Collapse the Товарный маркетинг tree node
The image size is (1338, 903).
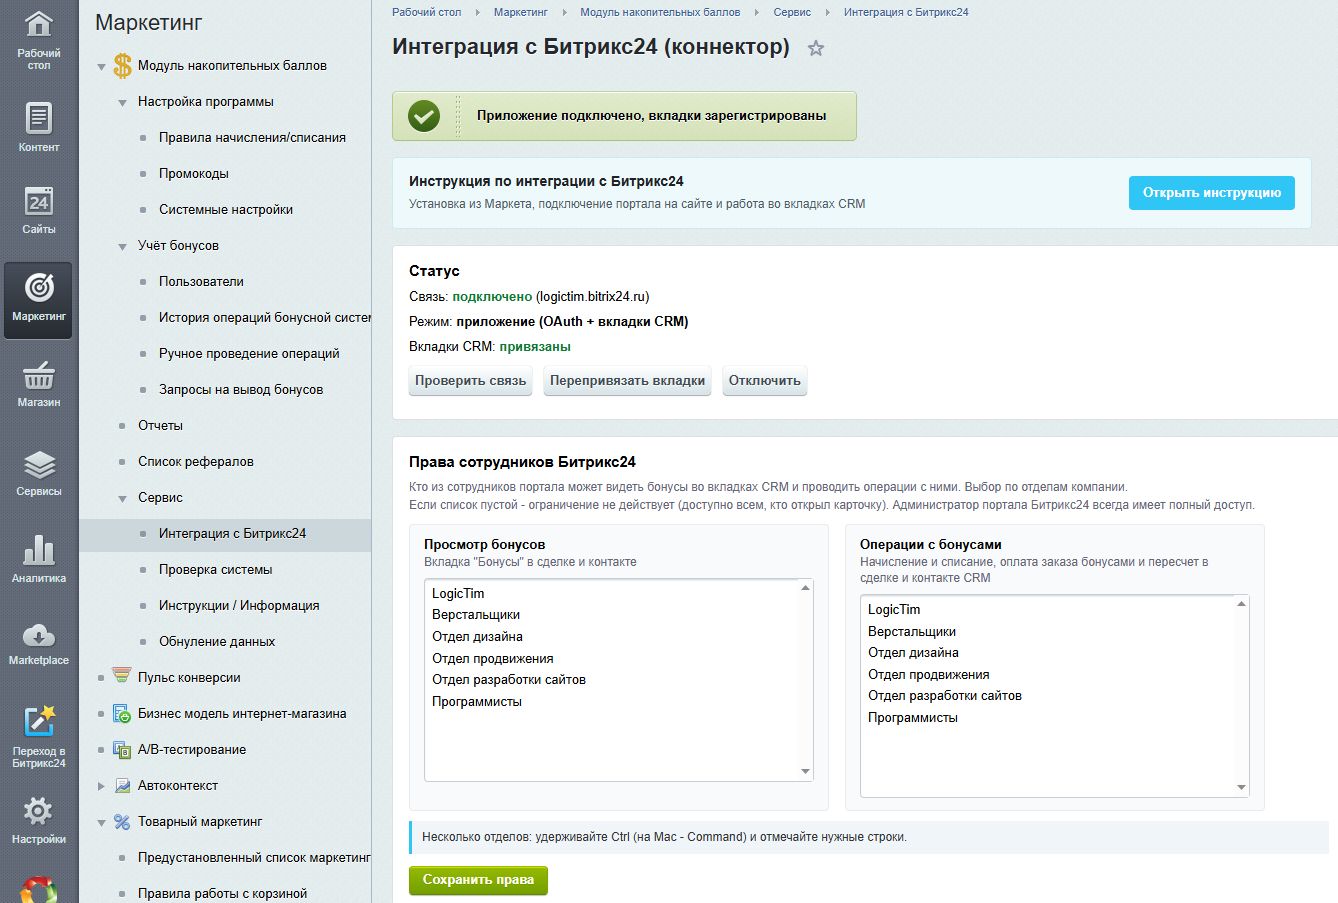coord(101,822)
